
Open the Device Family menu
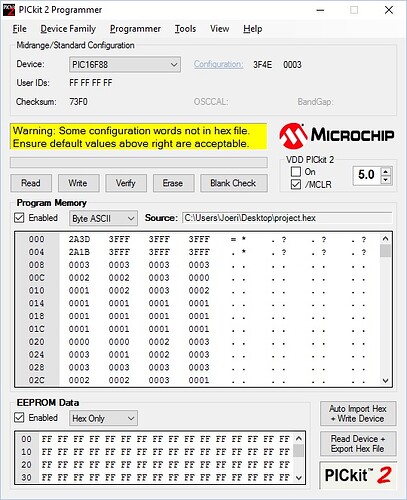pyautogui.click(x=68, y=29)
